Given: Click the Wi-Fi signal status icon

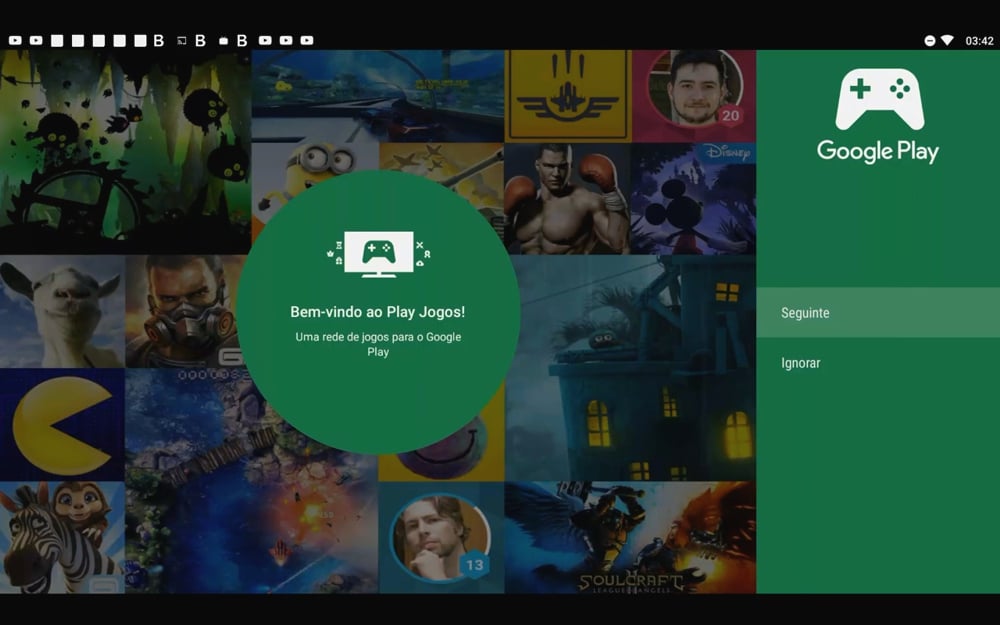Looking at the screenshot, I should pos(947,40).
